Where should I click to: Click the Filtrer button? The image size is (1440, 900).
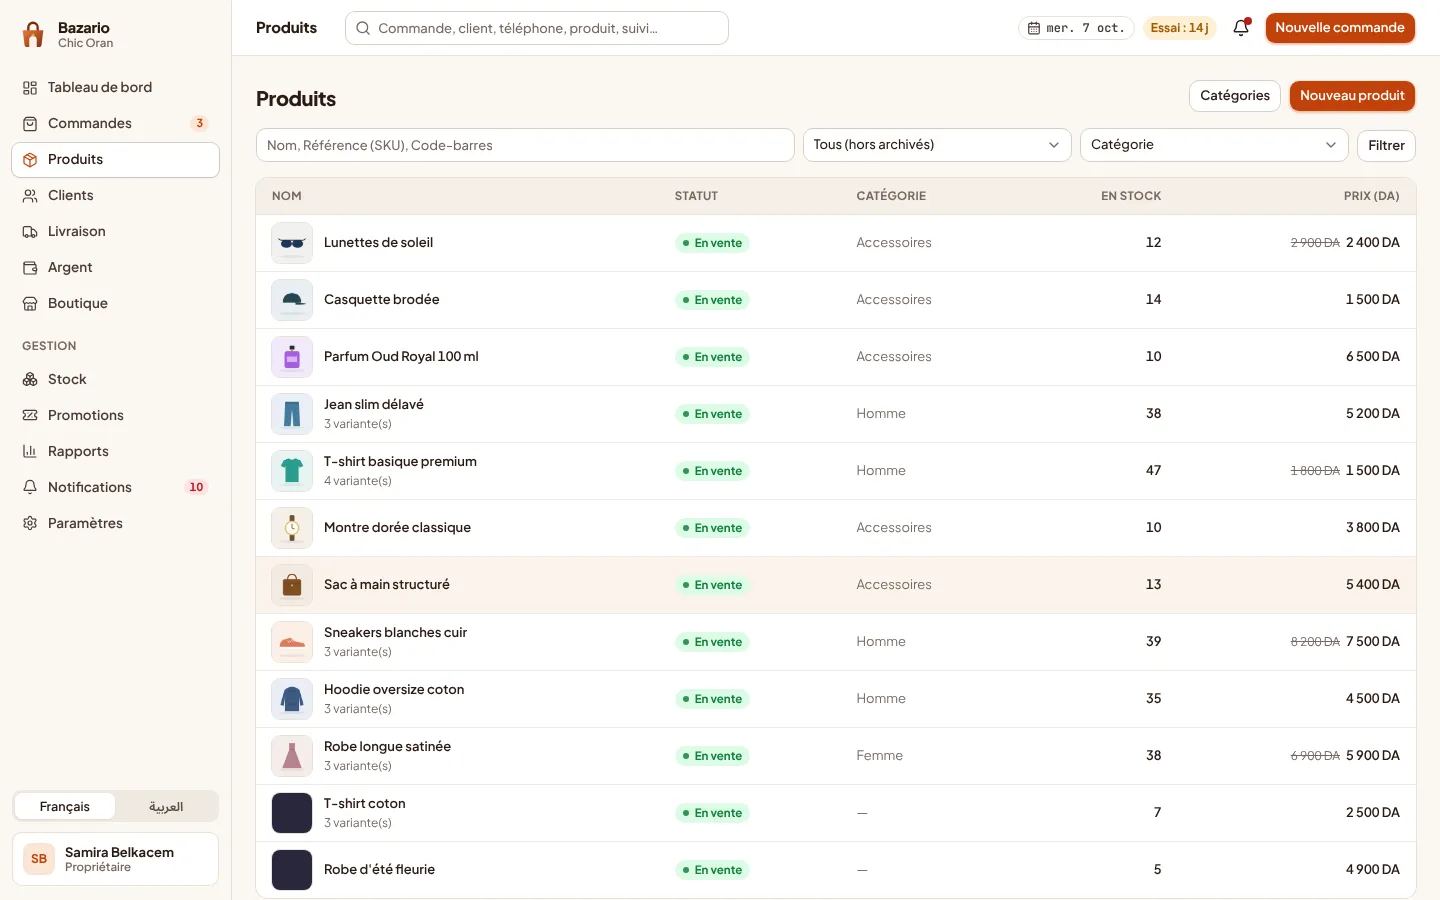[x=1386, y=146]
